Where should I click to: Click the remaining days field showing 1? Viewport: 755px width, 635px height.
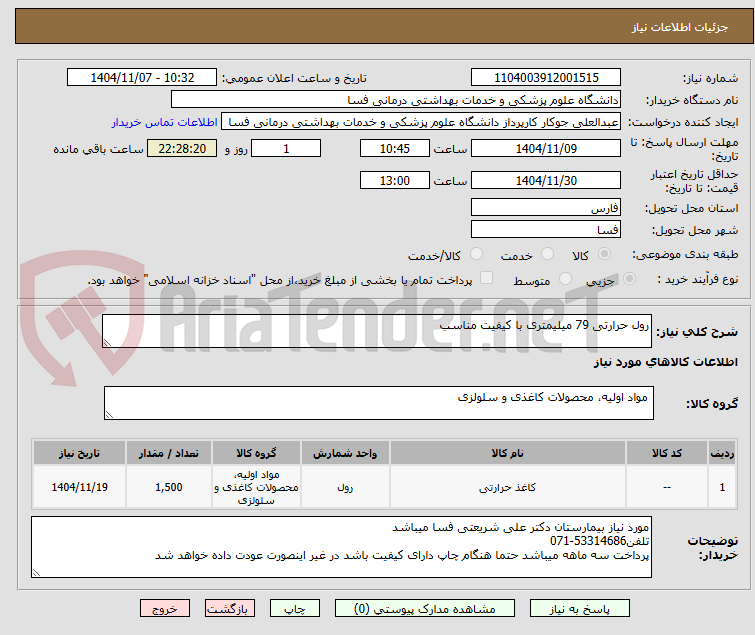tap(286, 148)
